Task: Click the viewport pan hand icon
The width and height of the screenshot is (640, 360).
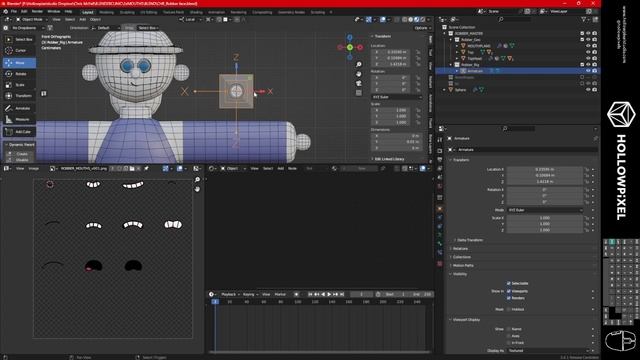Action: pos(358,74)
